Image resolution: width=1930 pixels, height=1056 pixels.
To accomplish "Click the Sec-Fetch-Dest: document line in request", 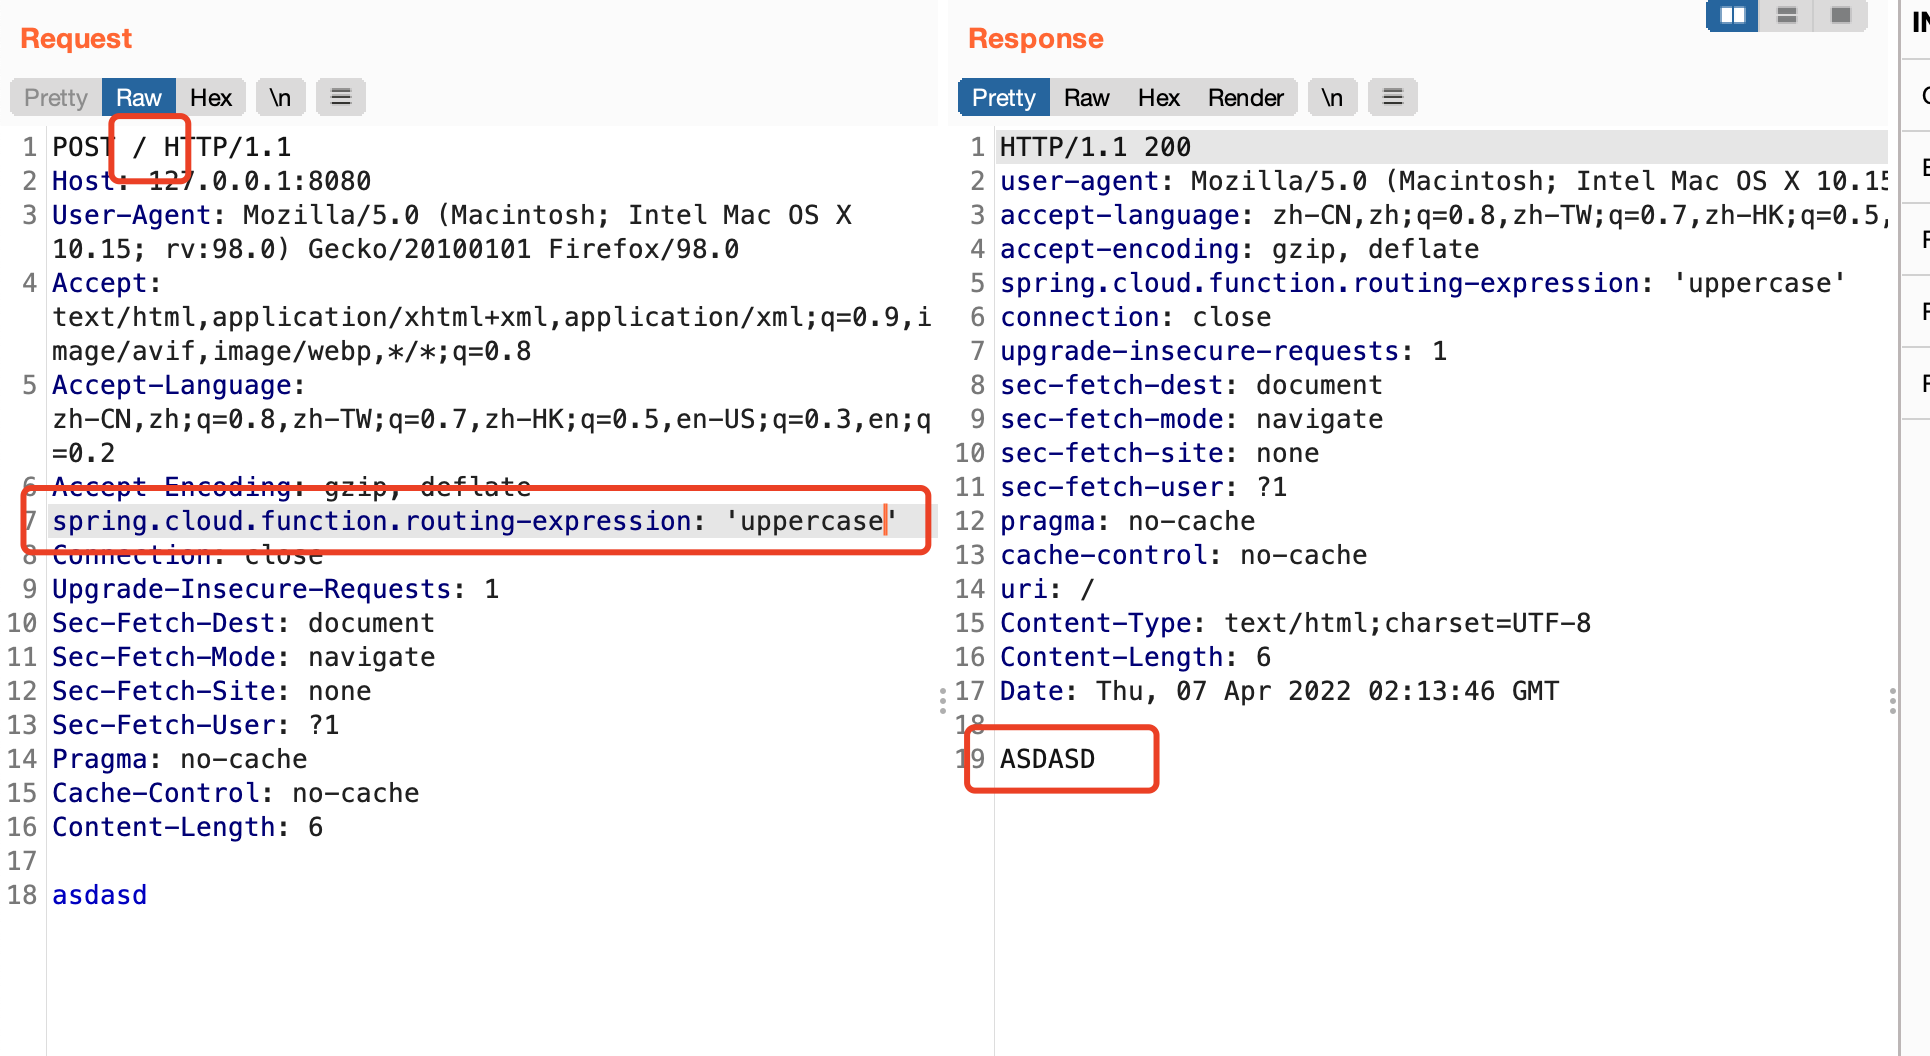I will [244, 623].
